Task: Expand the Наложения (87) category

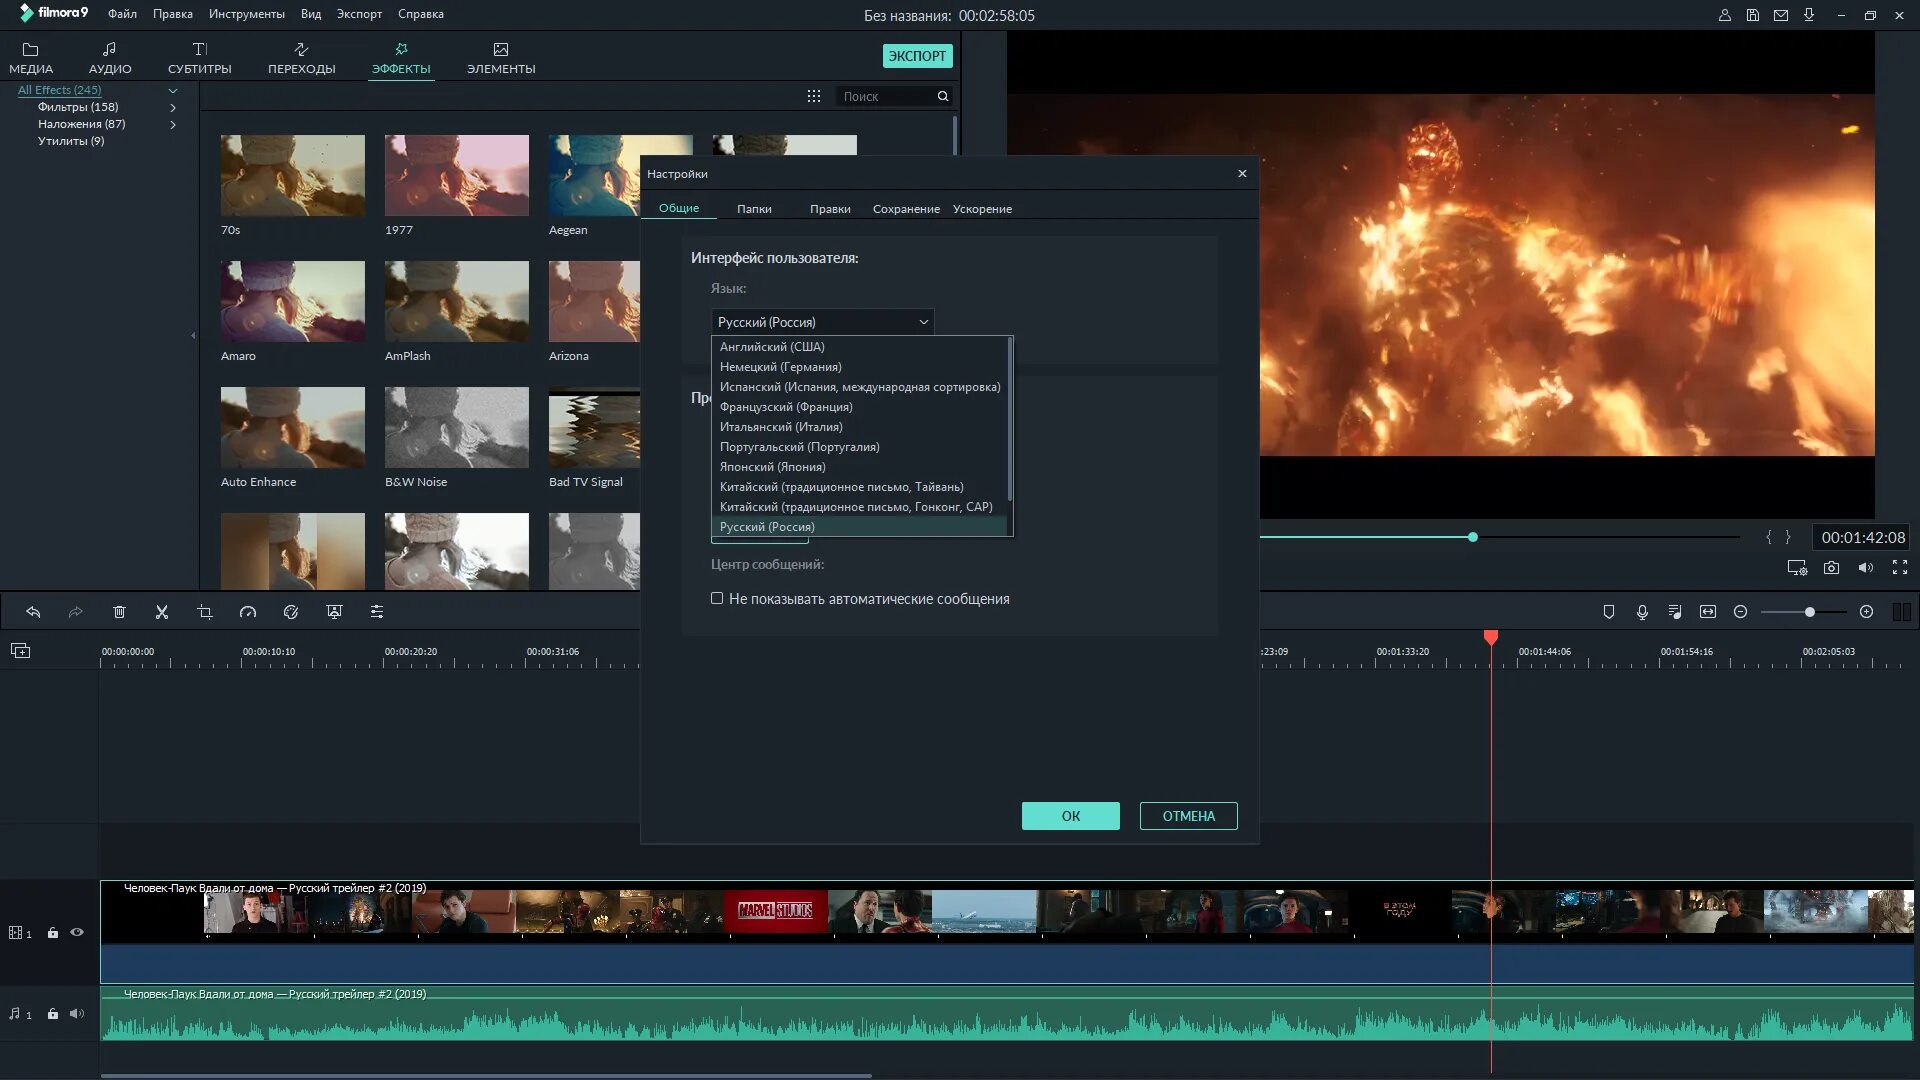Action: click(173, 124)
